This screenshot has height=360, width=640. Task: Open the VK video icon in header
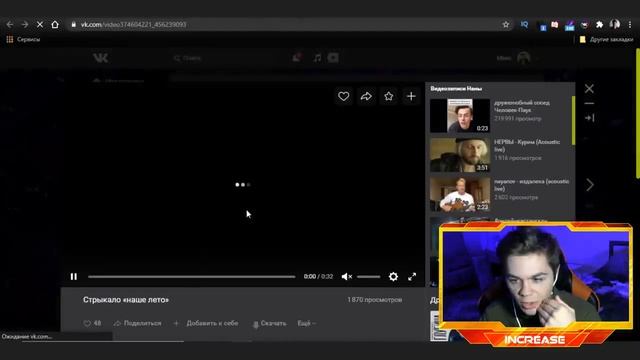(x=333, y=58)
